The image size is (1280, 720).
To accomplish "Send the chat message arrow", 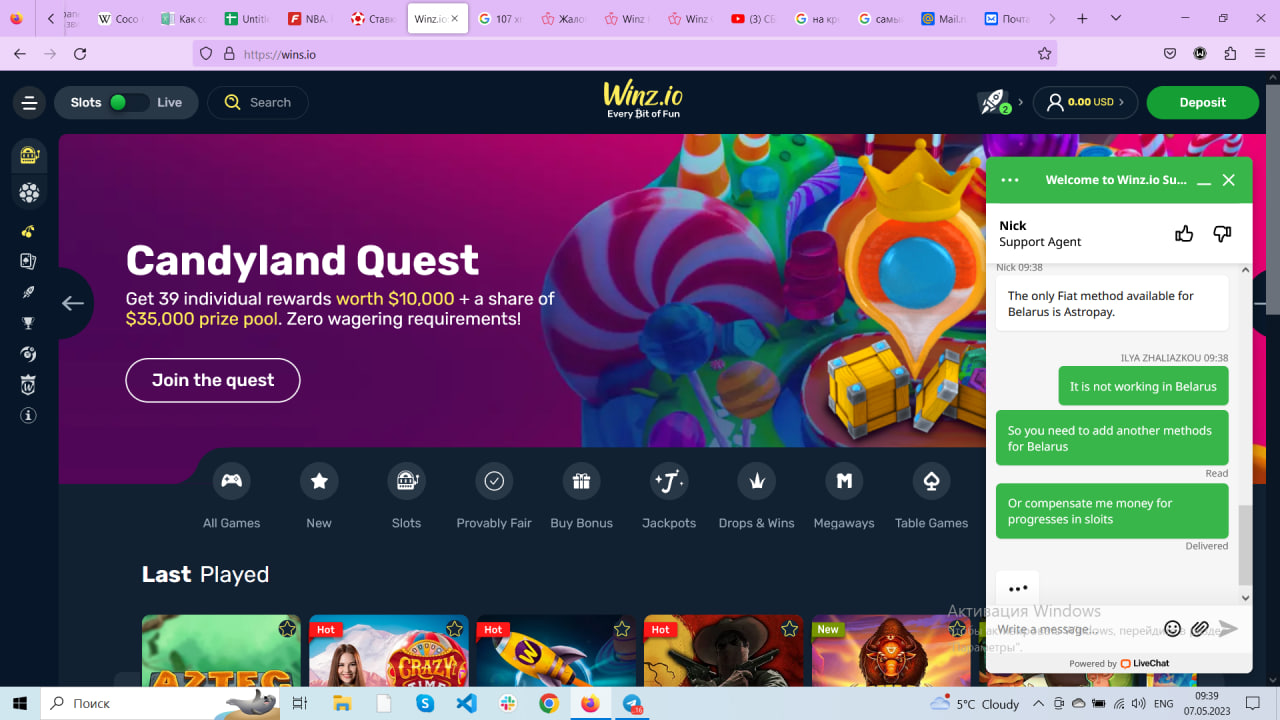I will (1228, 629).
